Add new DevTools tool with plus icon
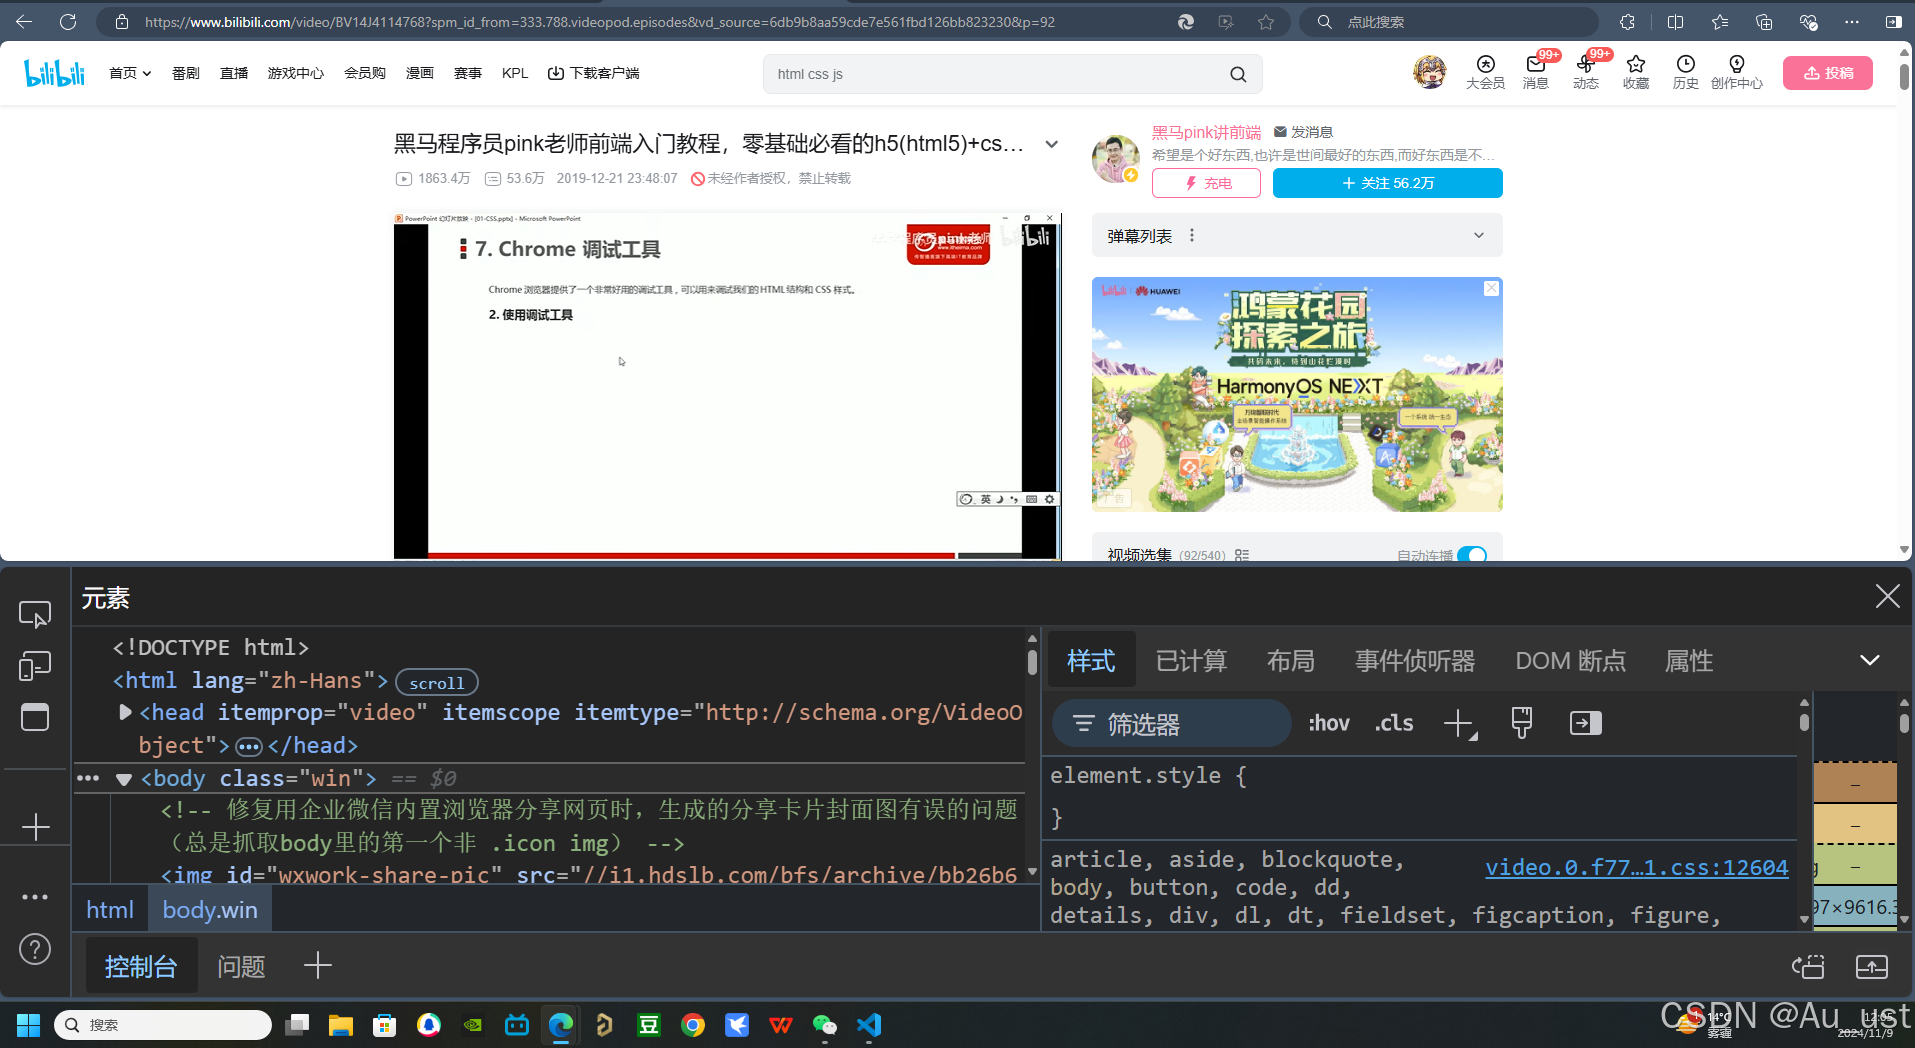This screenshot has height=1048, width=1915. point(35,827)
